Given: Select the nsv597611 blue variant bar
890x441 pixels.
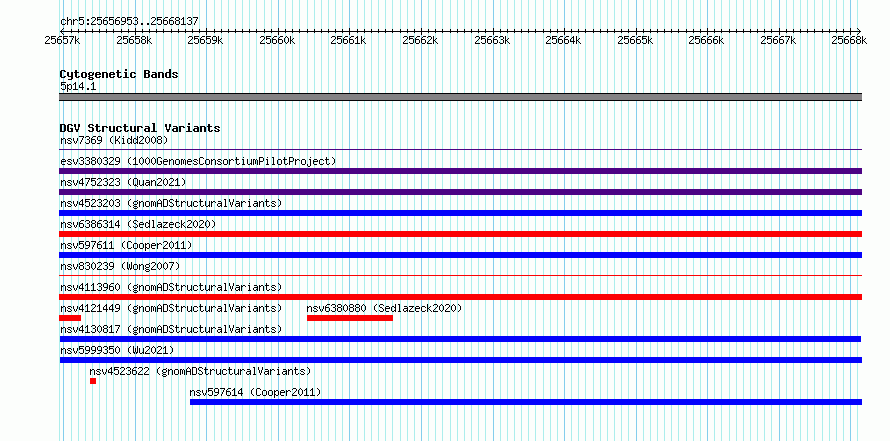Looking at the screenshot, I should [x=460, y=255].
